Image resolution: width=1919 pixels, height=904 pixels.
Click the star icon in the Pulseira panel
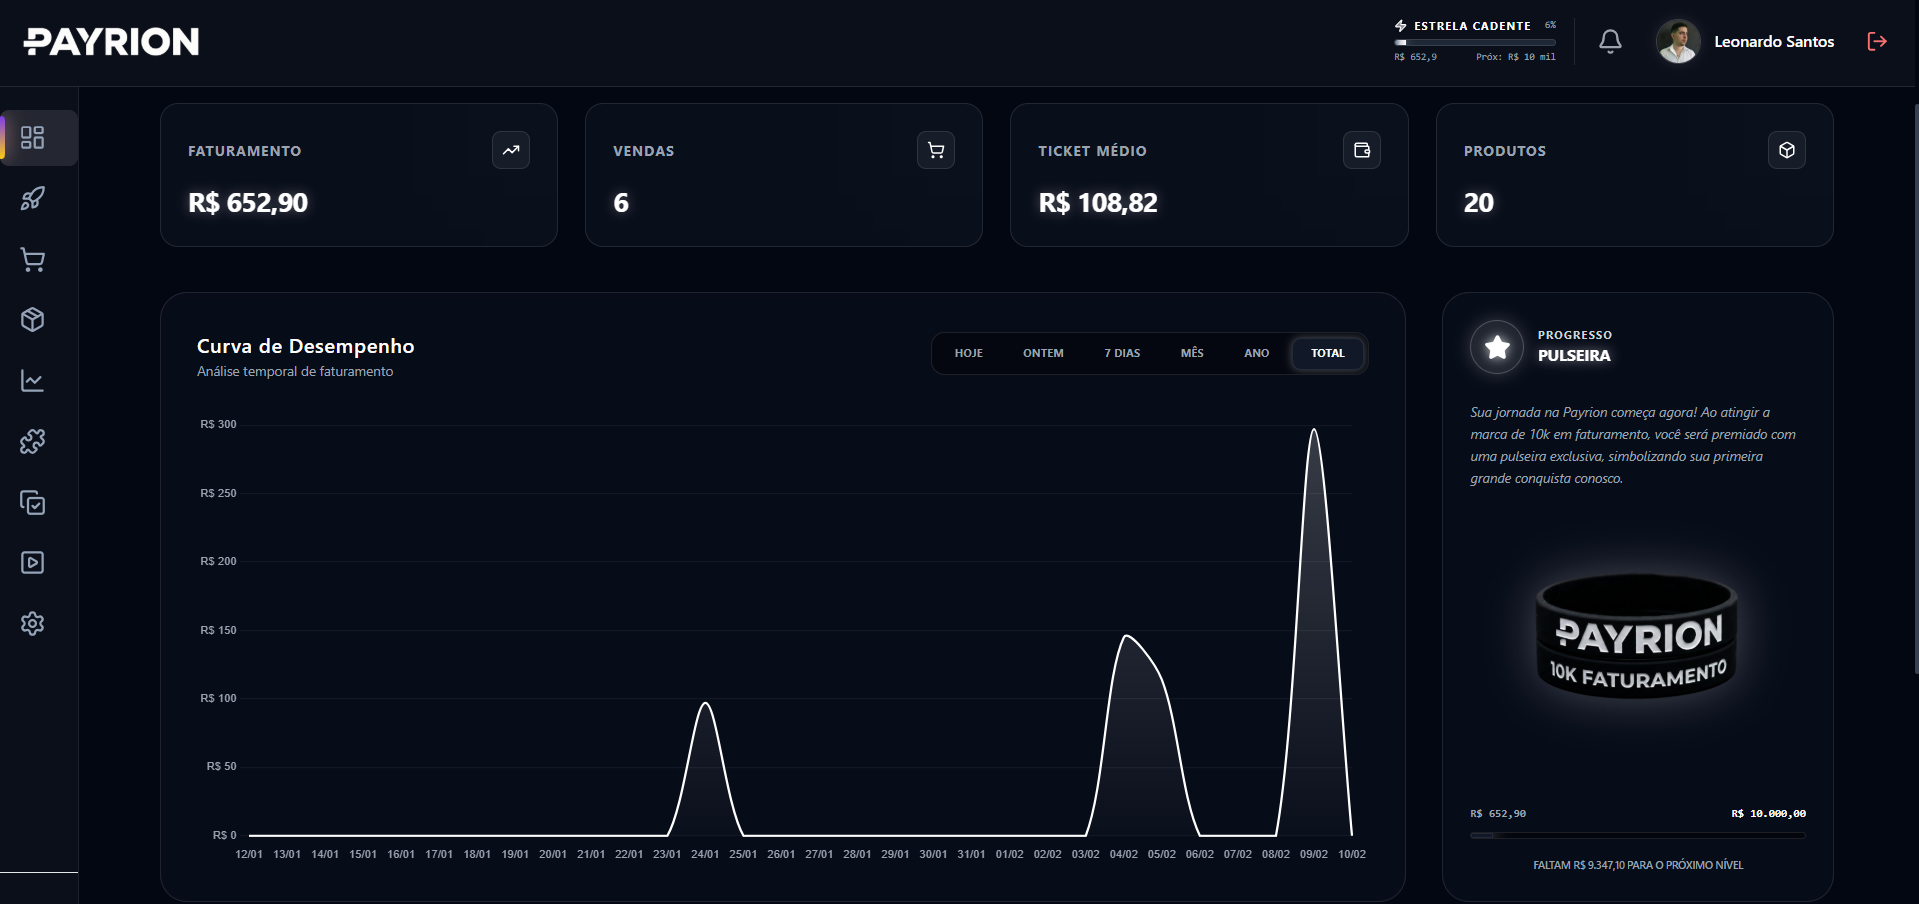pos(1496,347)
